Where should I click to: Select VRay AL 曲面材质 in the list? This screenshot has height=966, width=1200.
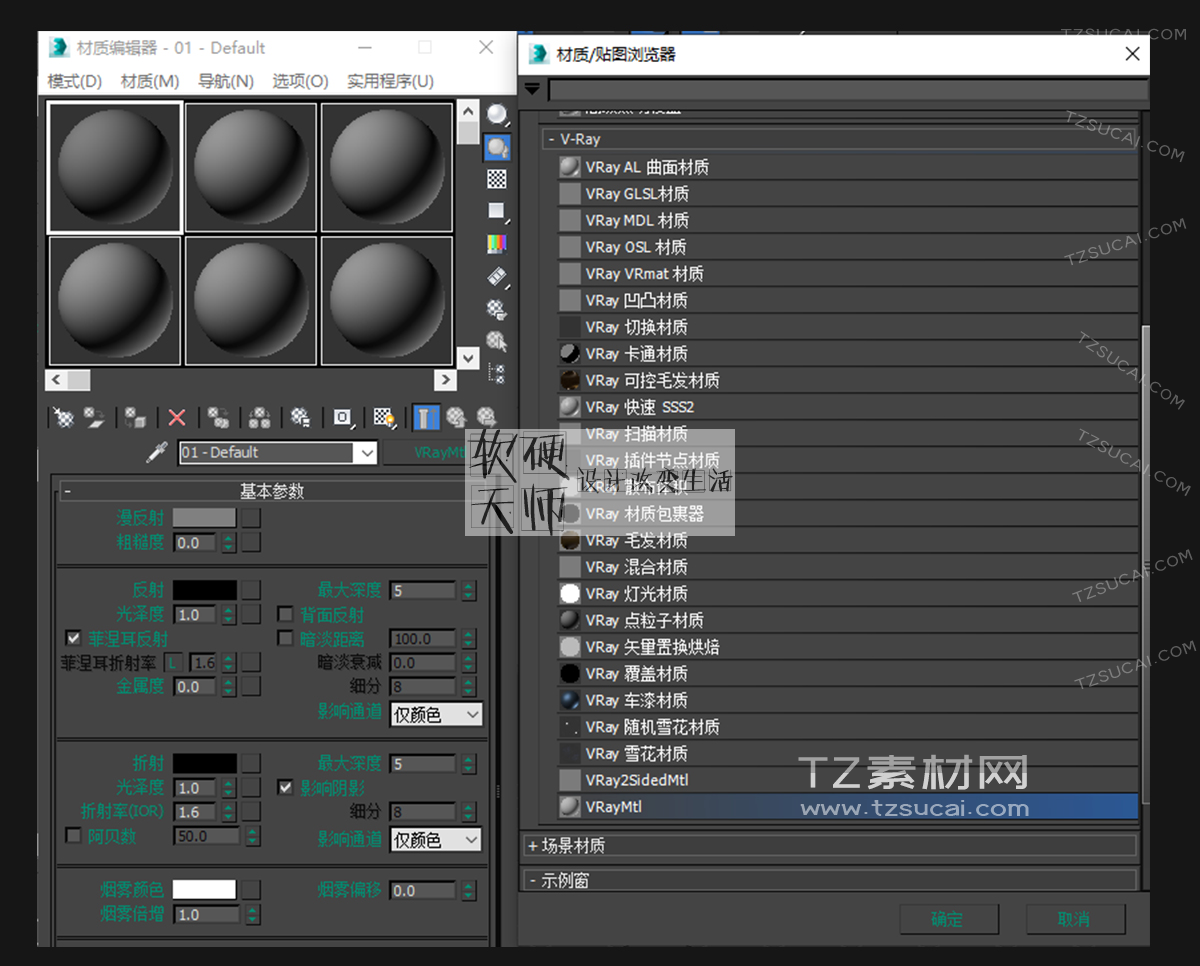848,167
